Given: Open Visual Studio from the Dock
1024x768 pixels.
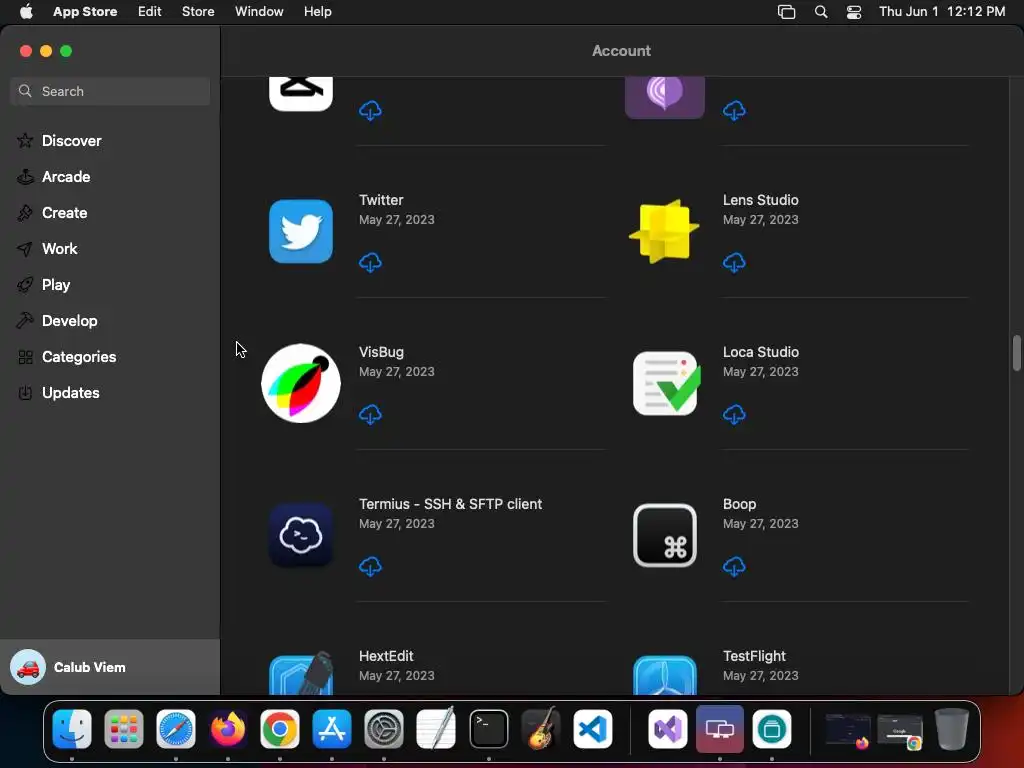Looking at the screenshot, I should click(667, 729).
